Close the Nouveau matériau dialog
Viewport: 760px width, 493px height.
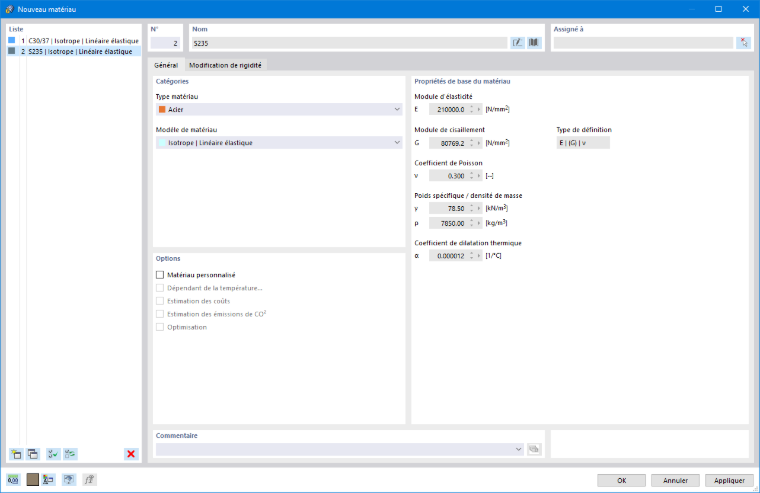tap(745, 9)
